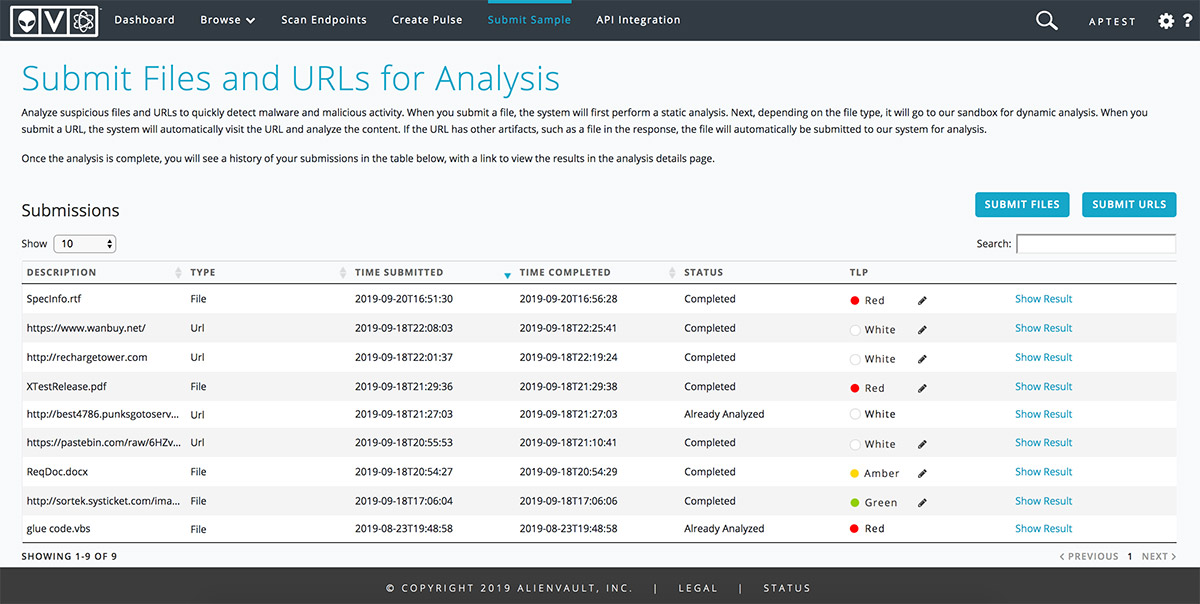1200x604 pixels.
Task: Open Show Result for best4786.punksgotoserv row
Action: (1043, 414)
